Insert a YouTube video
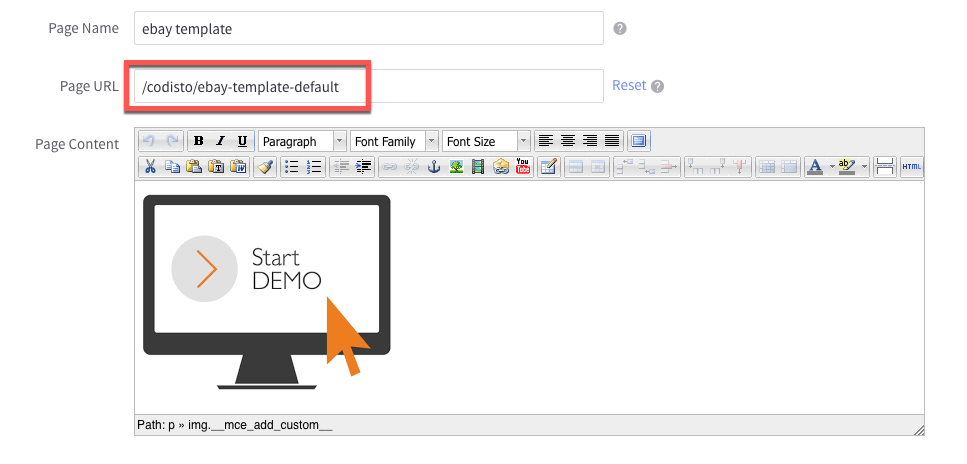 pos(523,167)
